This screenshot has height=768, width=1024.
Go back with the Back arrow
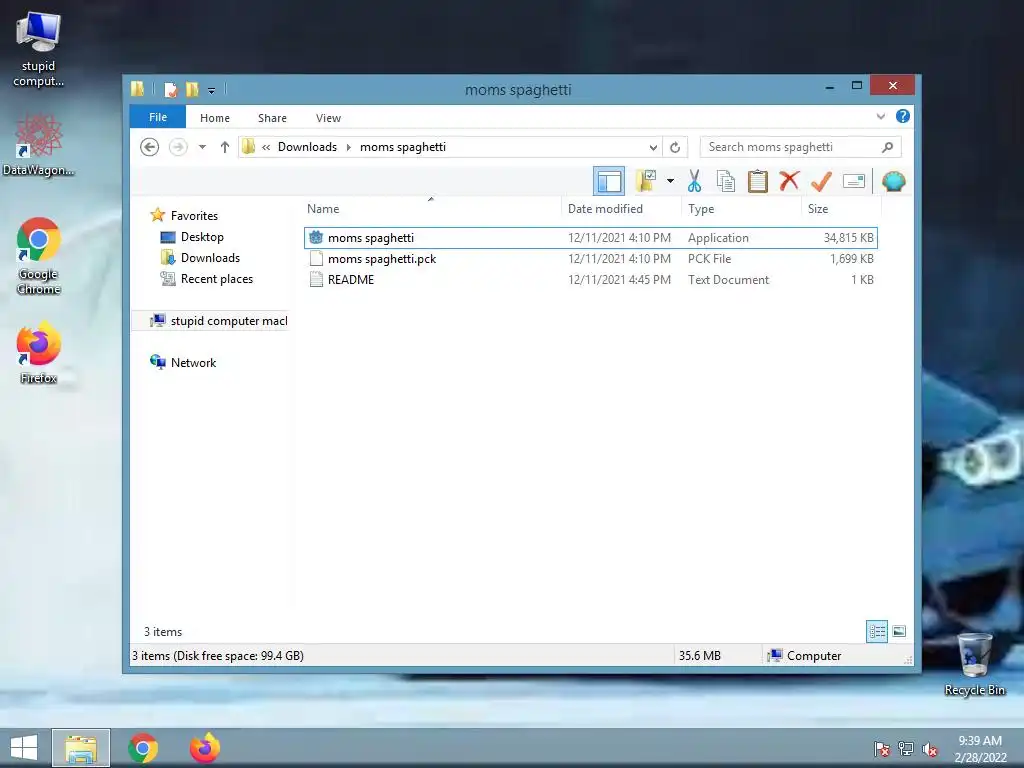click(x=150, y=147)
